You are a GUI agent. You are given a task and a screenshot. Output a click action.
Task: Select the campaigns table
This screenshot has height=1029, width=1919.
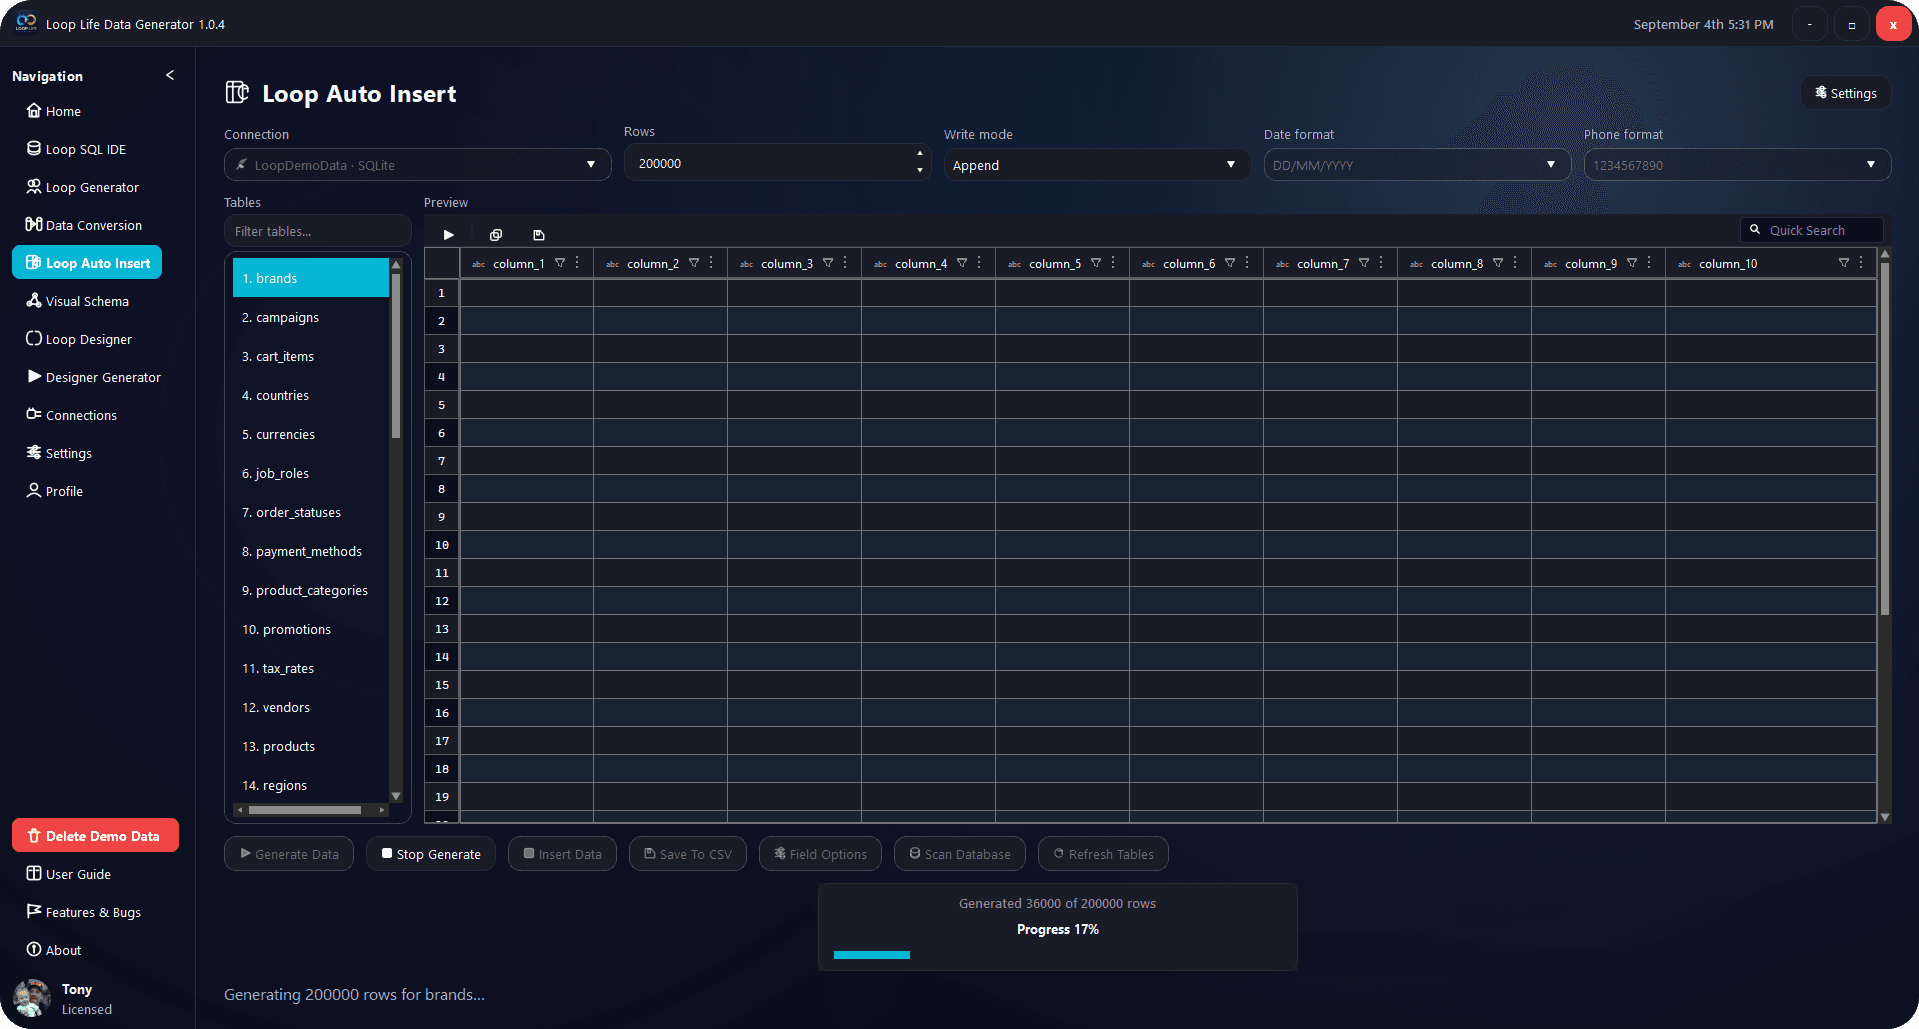[310, 317]
